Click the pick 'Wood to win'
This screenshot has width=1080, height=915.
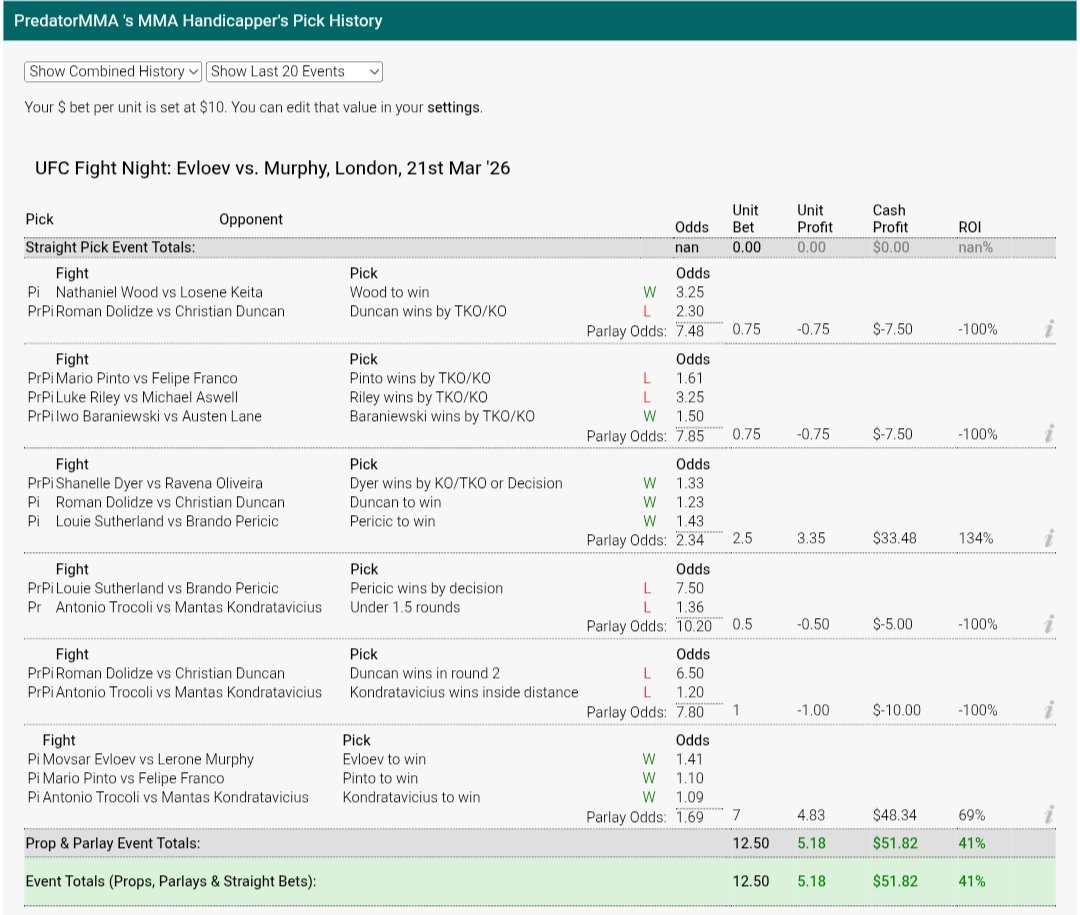pyautogui.click(x=389, y=292)
